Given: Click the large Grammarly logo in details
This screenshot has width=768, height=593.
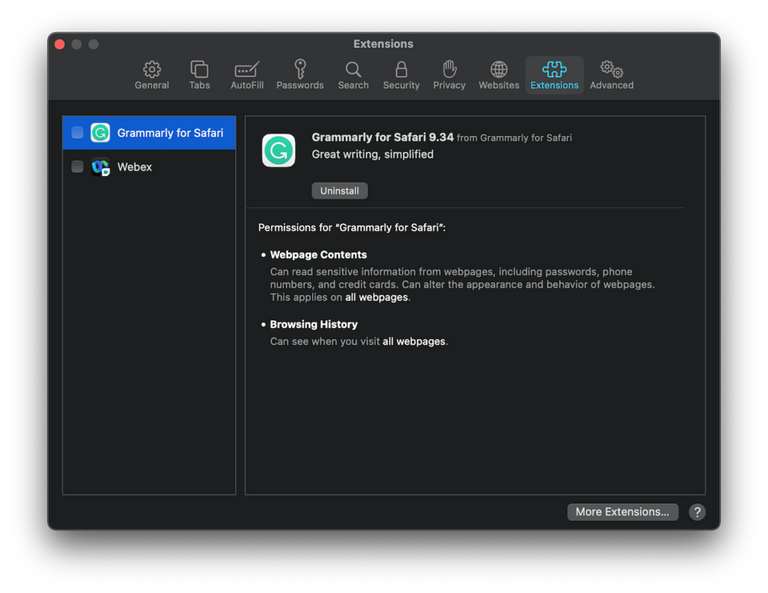Looking at the screenshot, I should [x=279, y=150].
